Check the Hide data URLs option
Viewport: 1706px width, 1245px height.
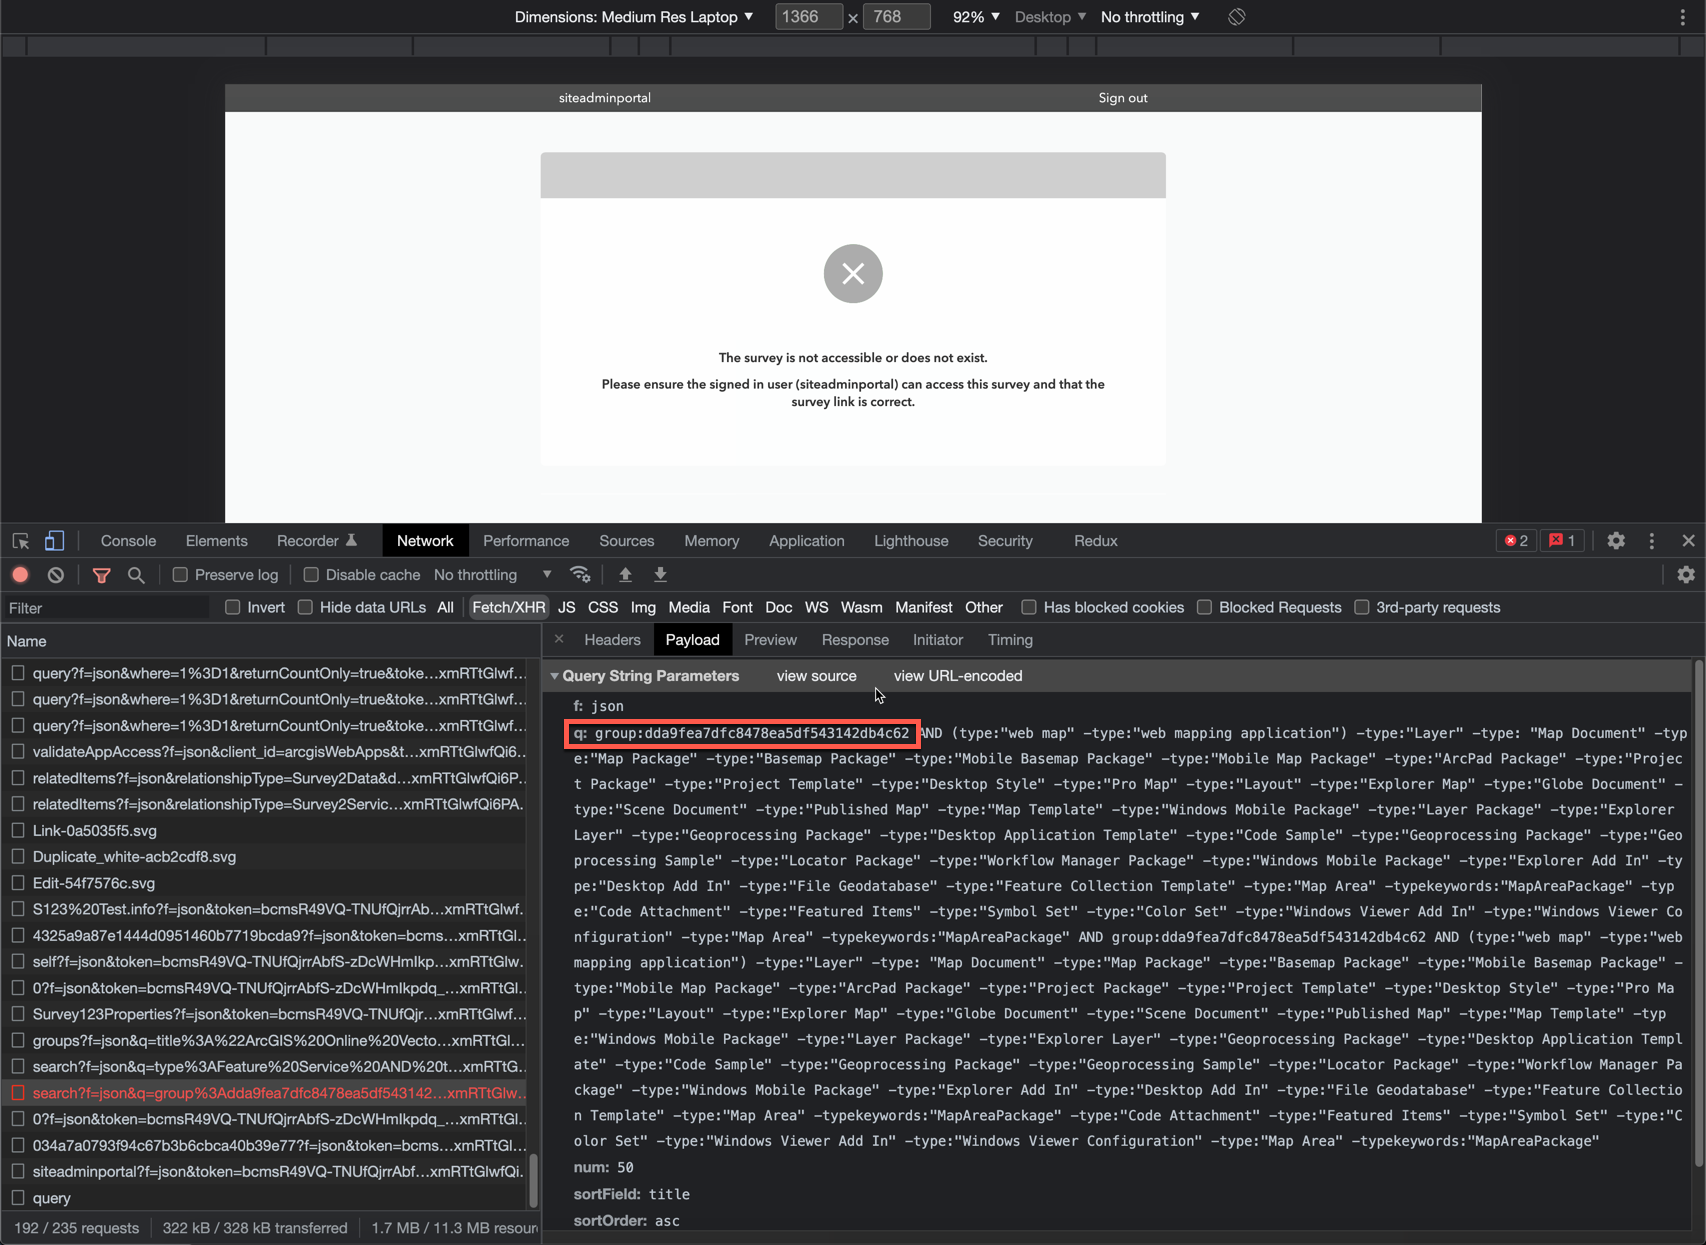tap(305, 607)
